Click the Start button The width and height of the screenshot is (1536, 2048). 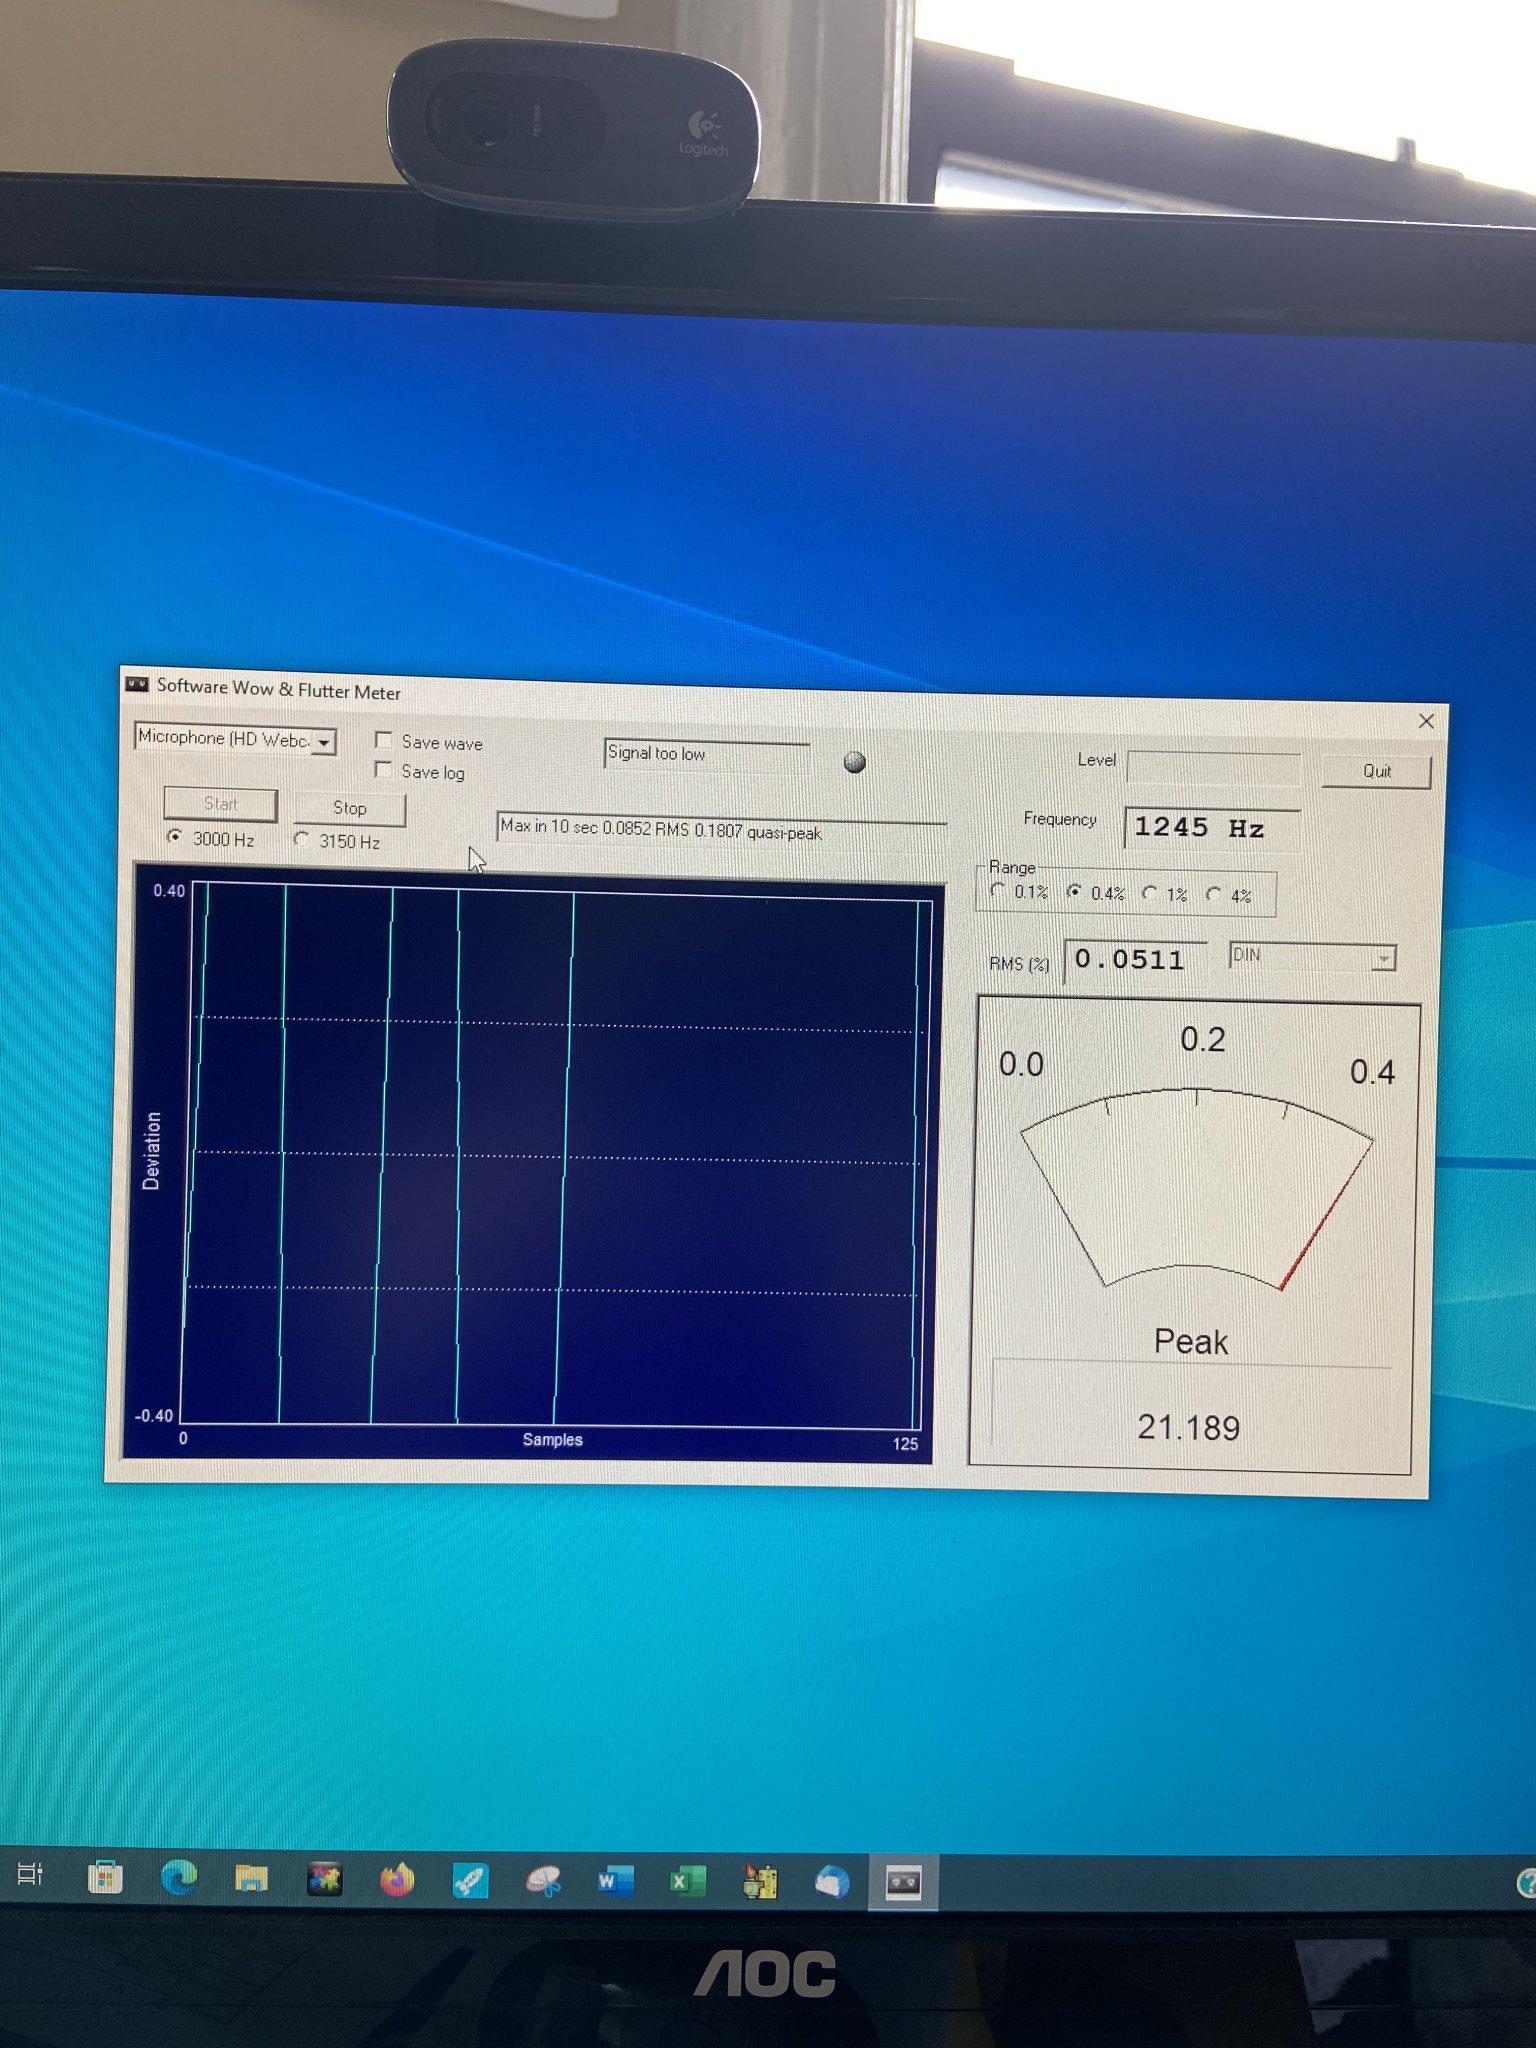[x=221, y=804]
